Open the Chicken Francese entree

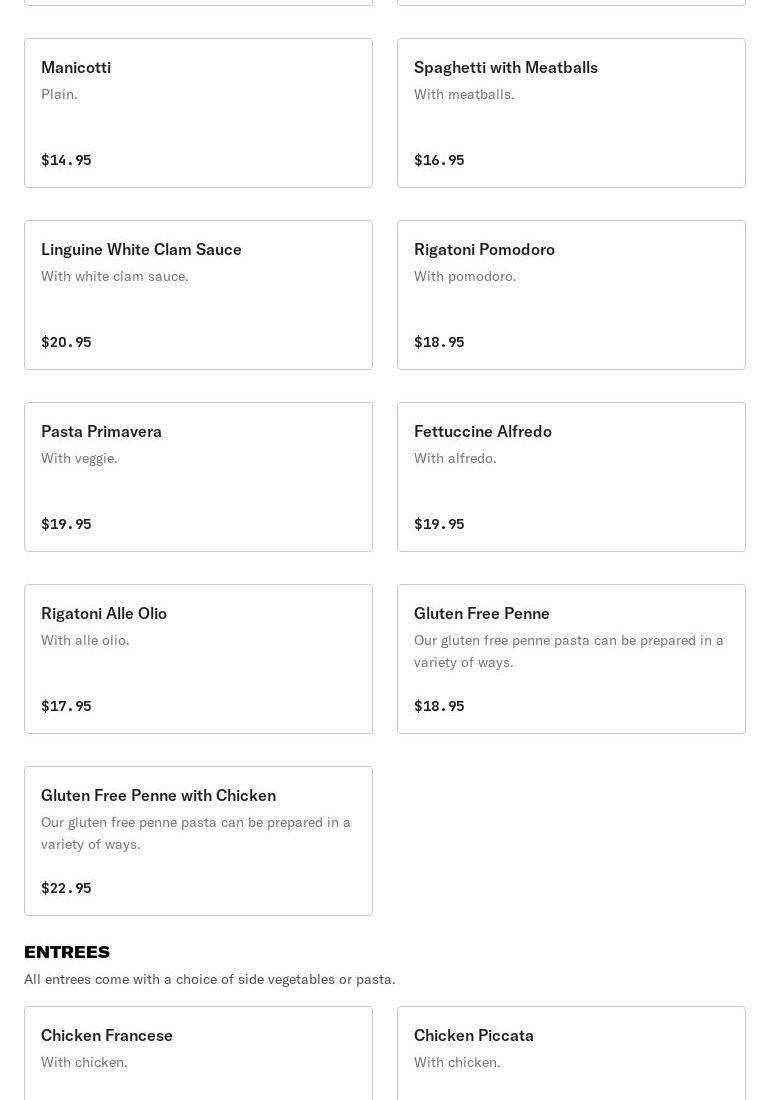tap(198, 1050)
